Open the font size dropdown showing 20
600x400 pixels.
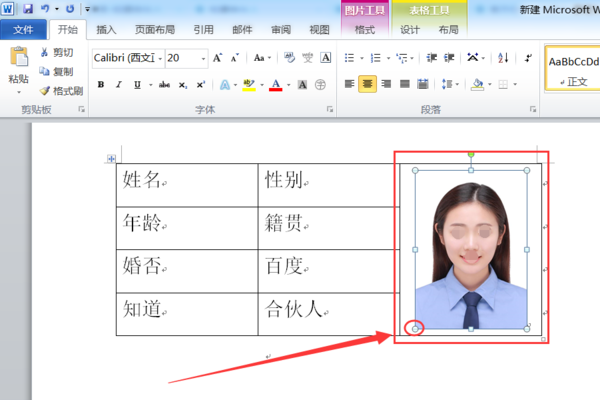202,59
